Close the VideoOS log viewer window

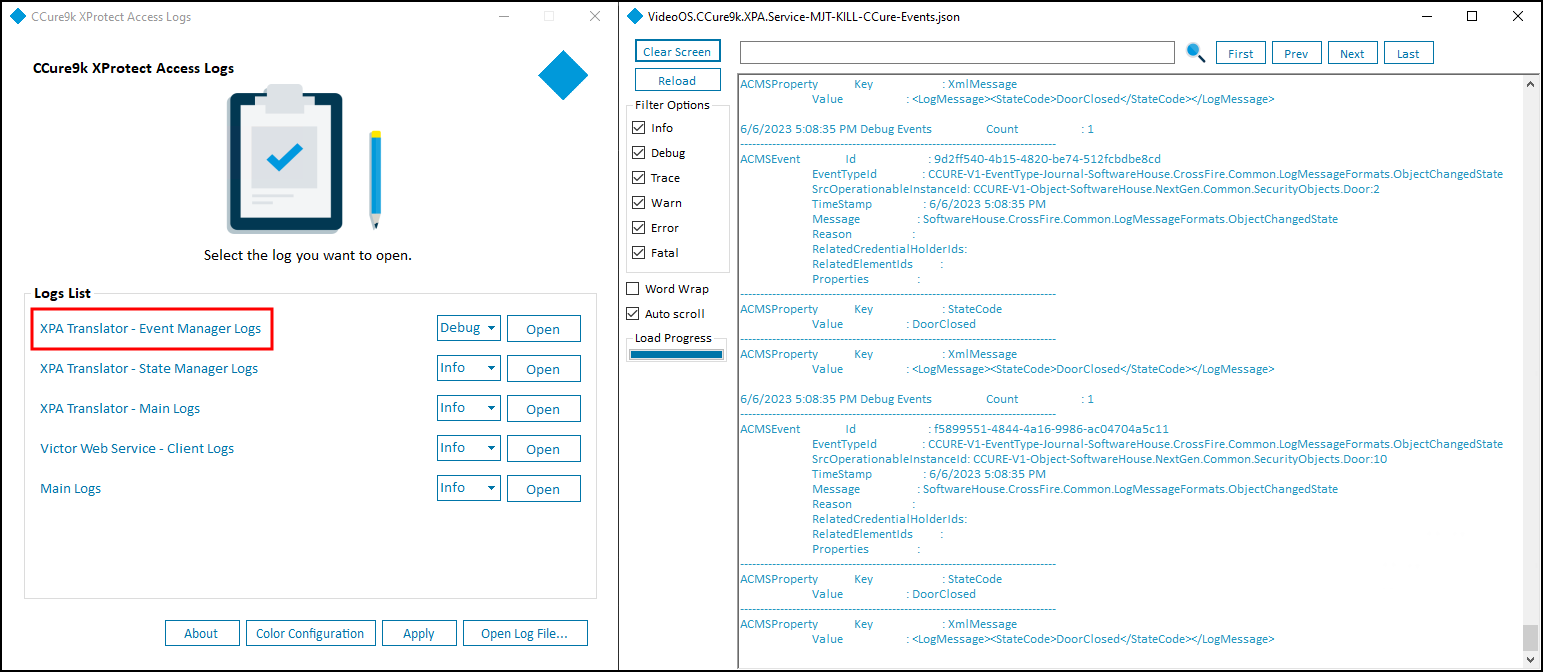click(x=1517, y=16)
